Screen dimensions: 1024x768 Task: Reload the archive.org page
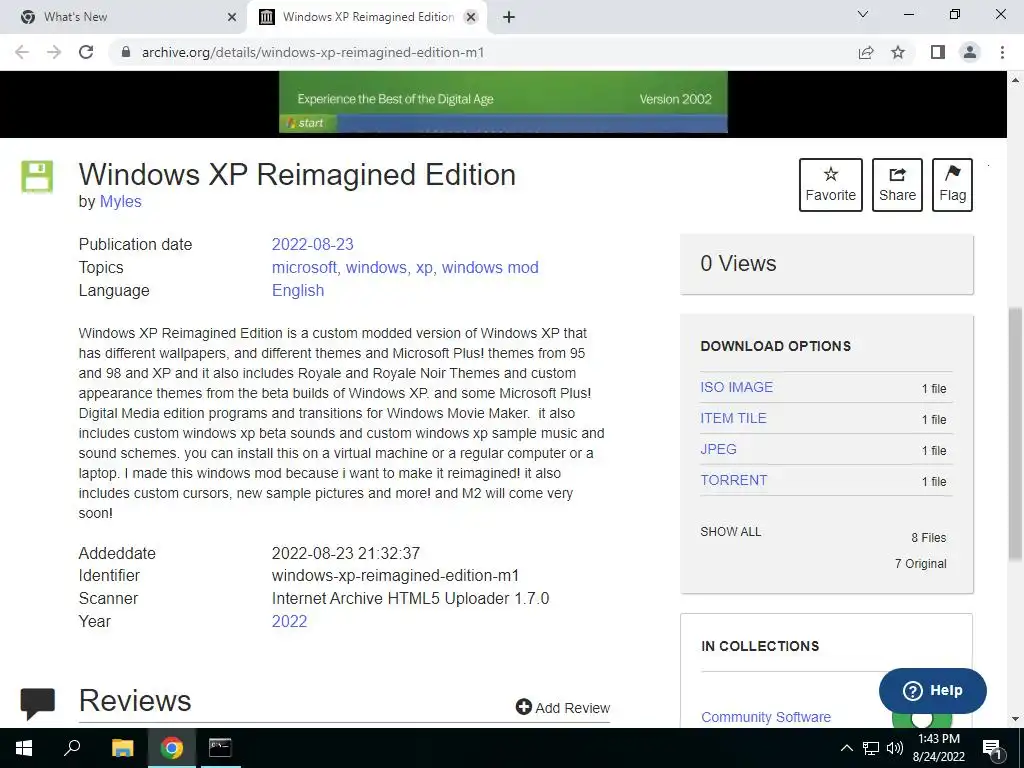86,52
